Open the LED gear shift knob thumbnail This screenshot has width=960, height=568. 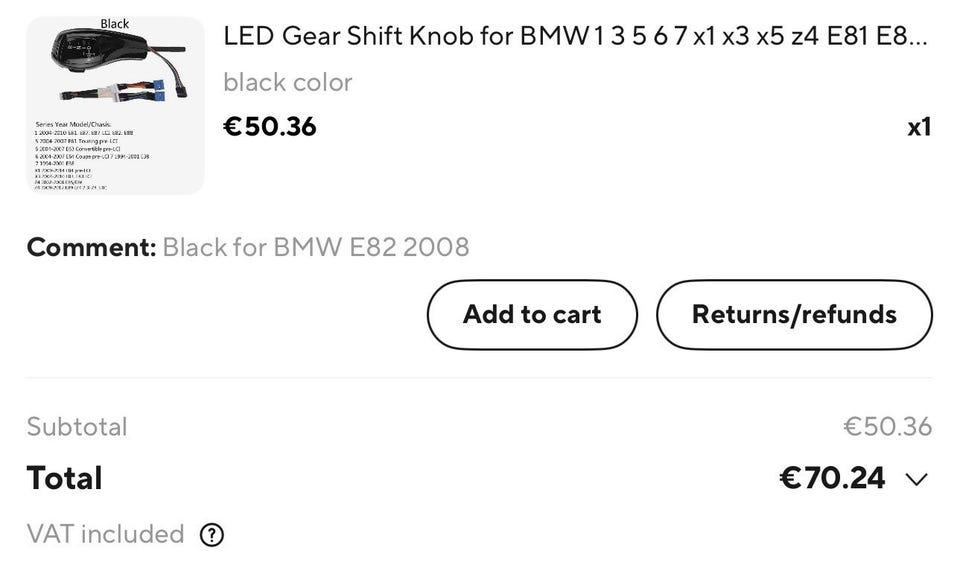(x=115, y=105)
